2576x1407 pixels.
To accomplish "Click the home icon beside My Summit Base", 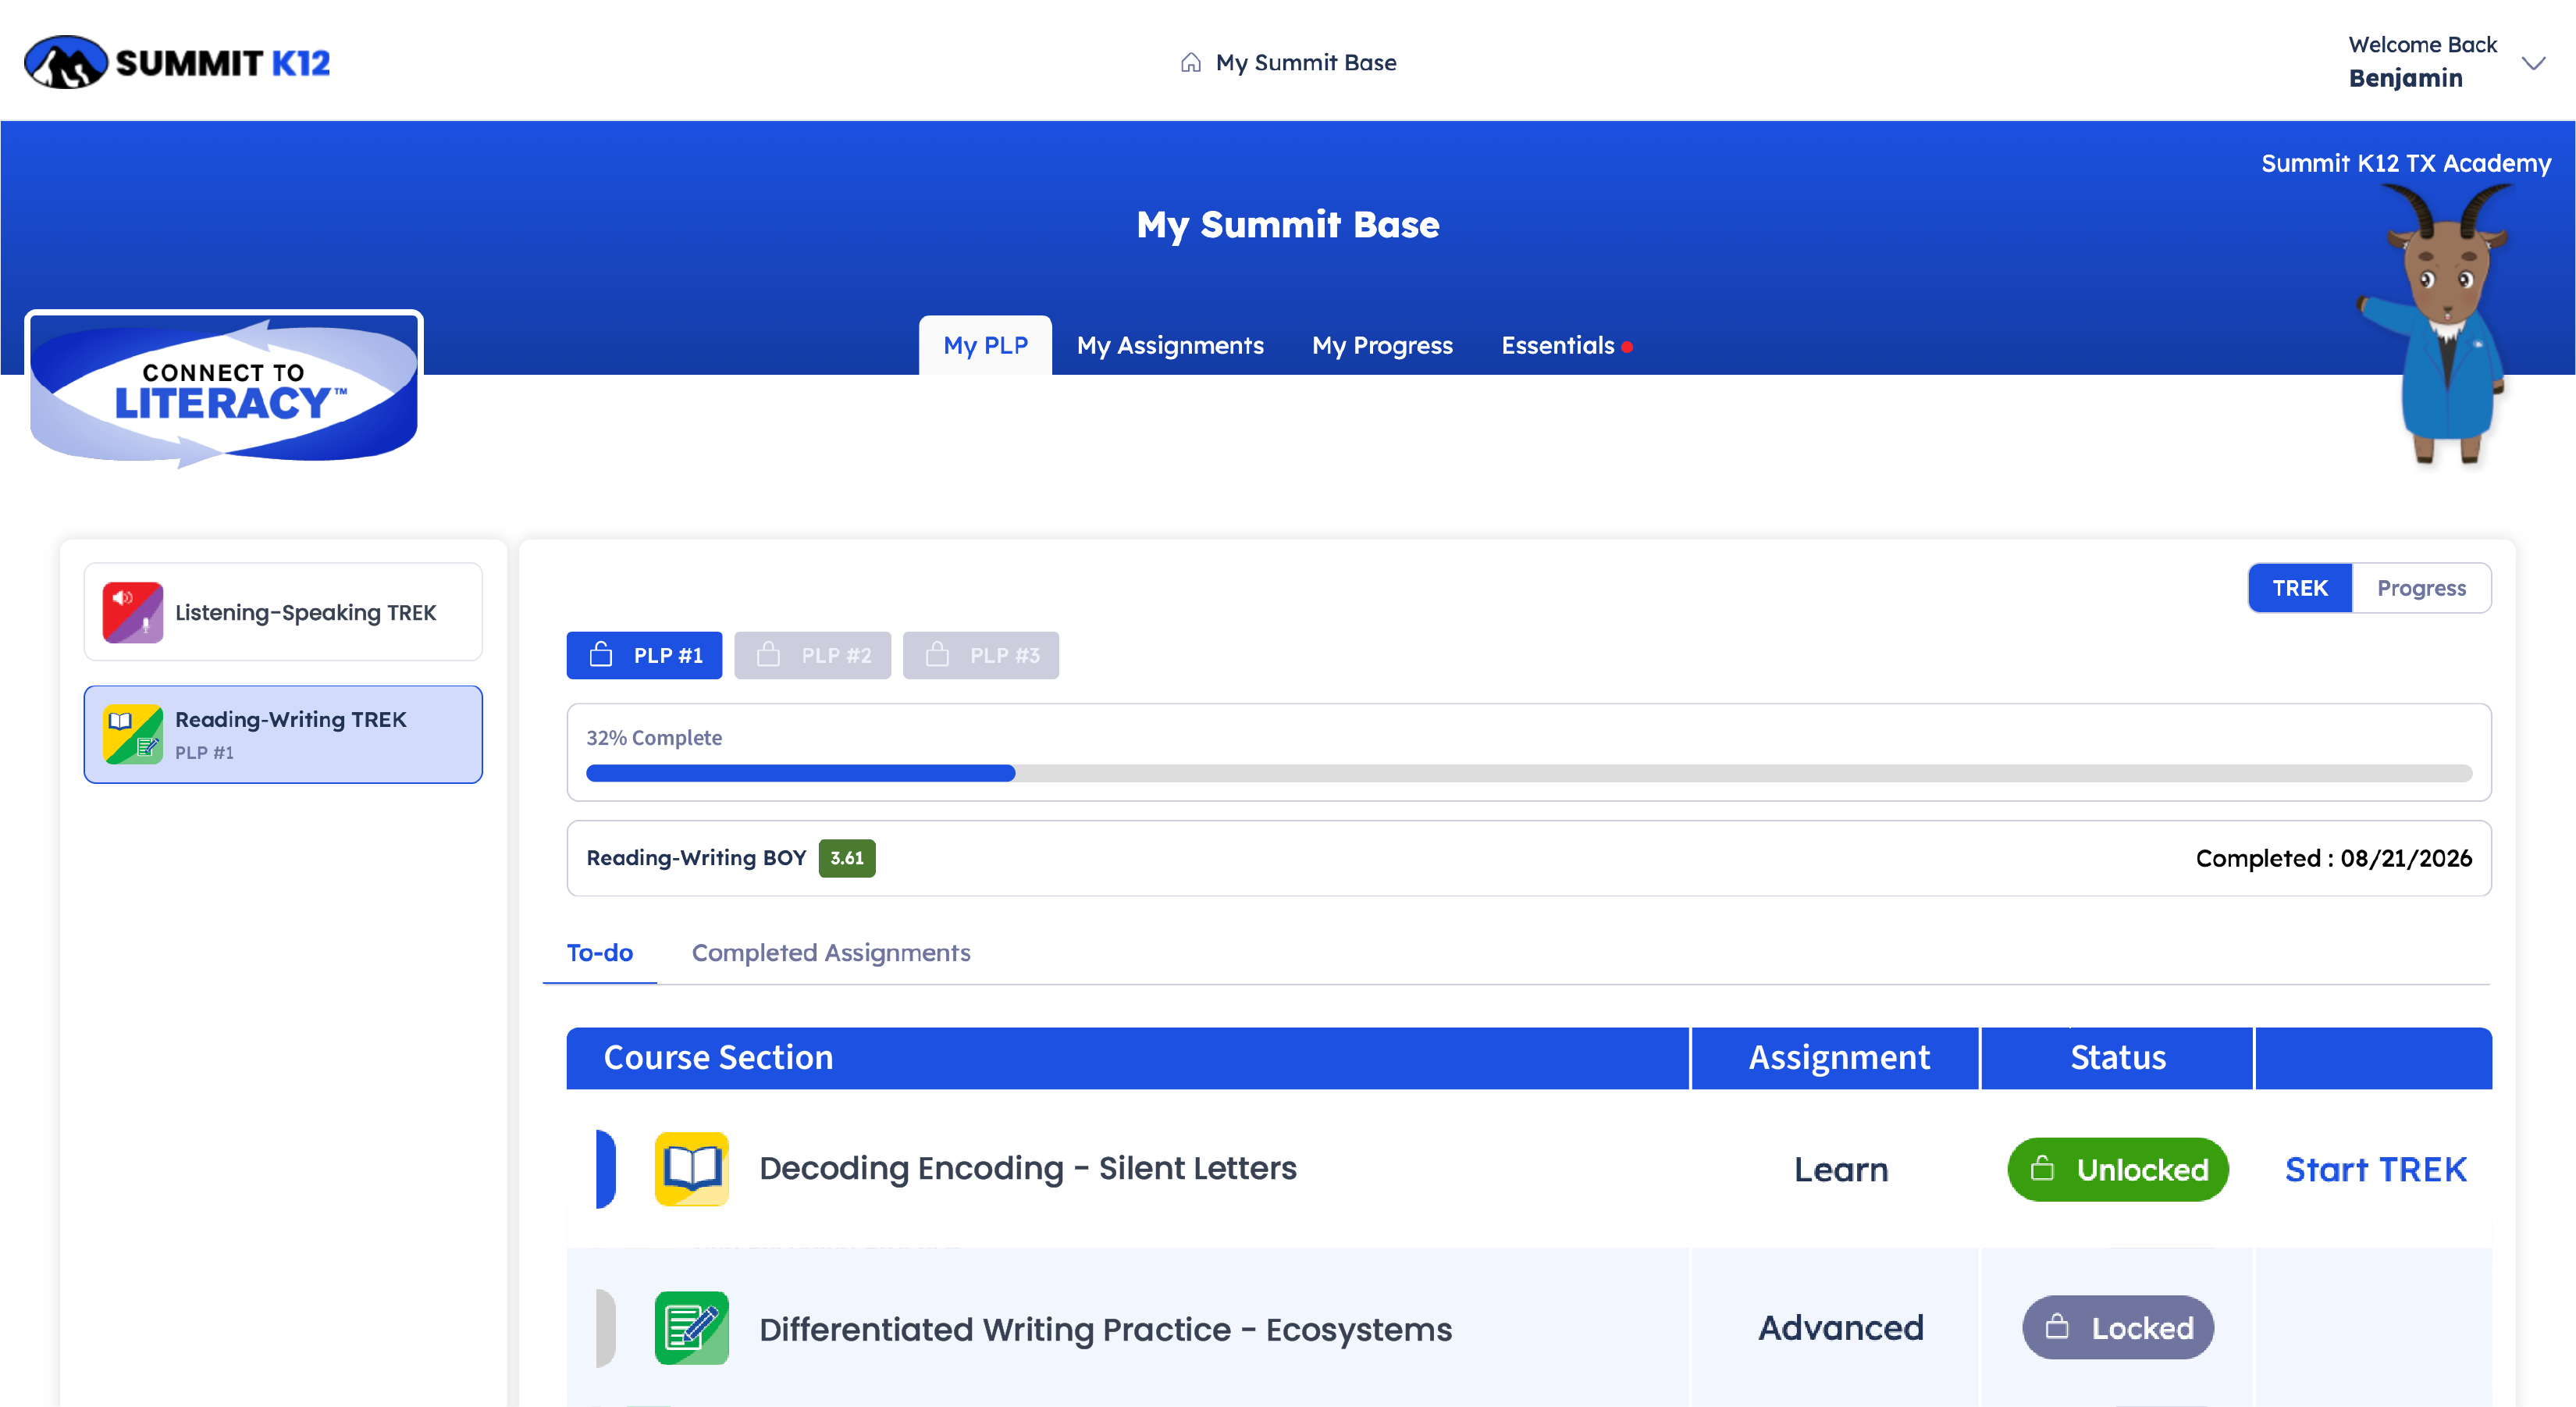I will [1190, 63].
